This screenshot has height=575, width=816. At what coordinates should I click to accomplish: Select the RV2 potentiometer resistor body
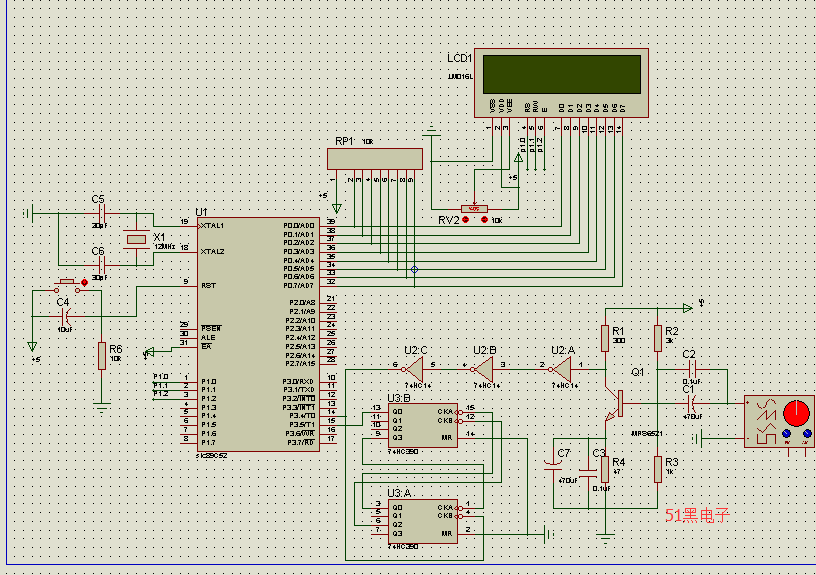475,209
